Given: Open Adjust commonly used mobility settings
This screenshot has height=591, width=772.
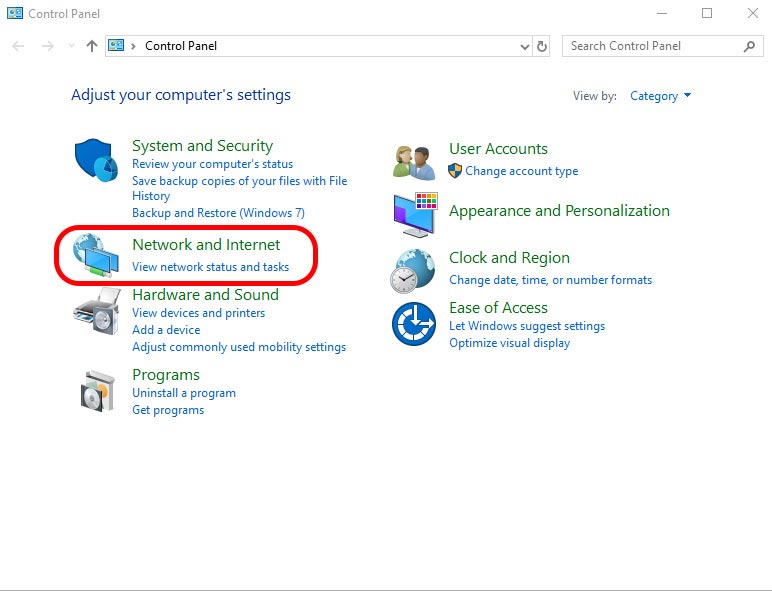Looking at the screenshot, I should tap(239, 347).
